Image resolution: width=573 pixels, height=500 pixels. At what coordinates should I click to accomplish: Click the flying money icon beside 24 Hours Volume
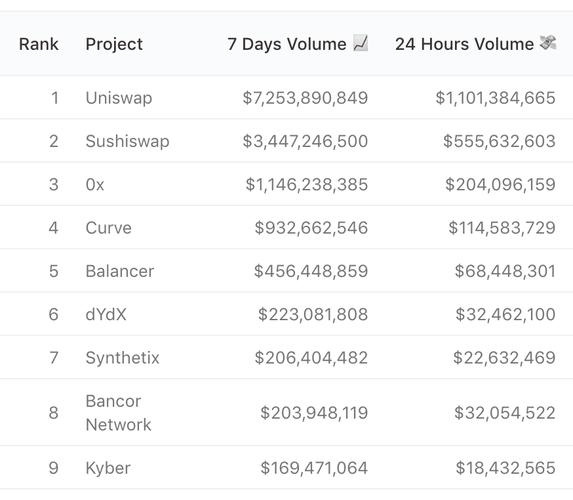click(548, 43)
